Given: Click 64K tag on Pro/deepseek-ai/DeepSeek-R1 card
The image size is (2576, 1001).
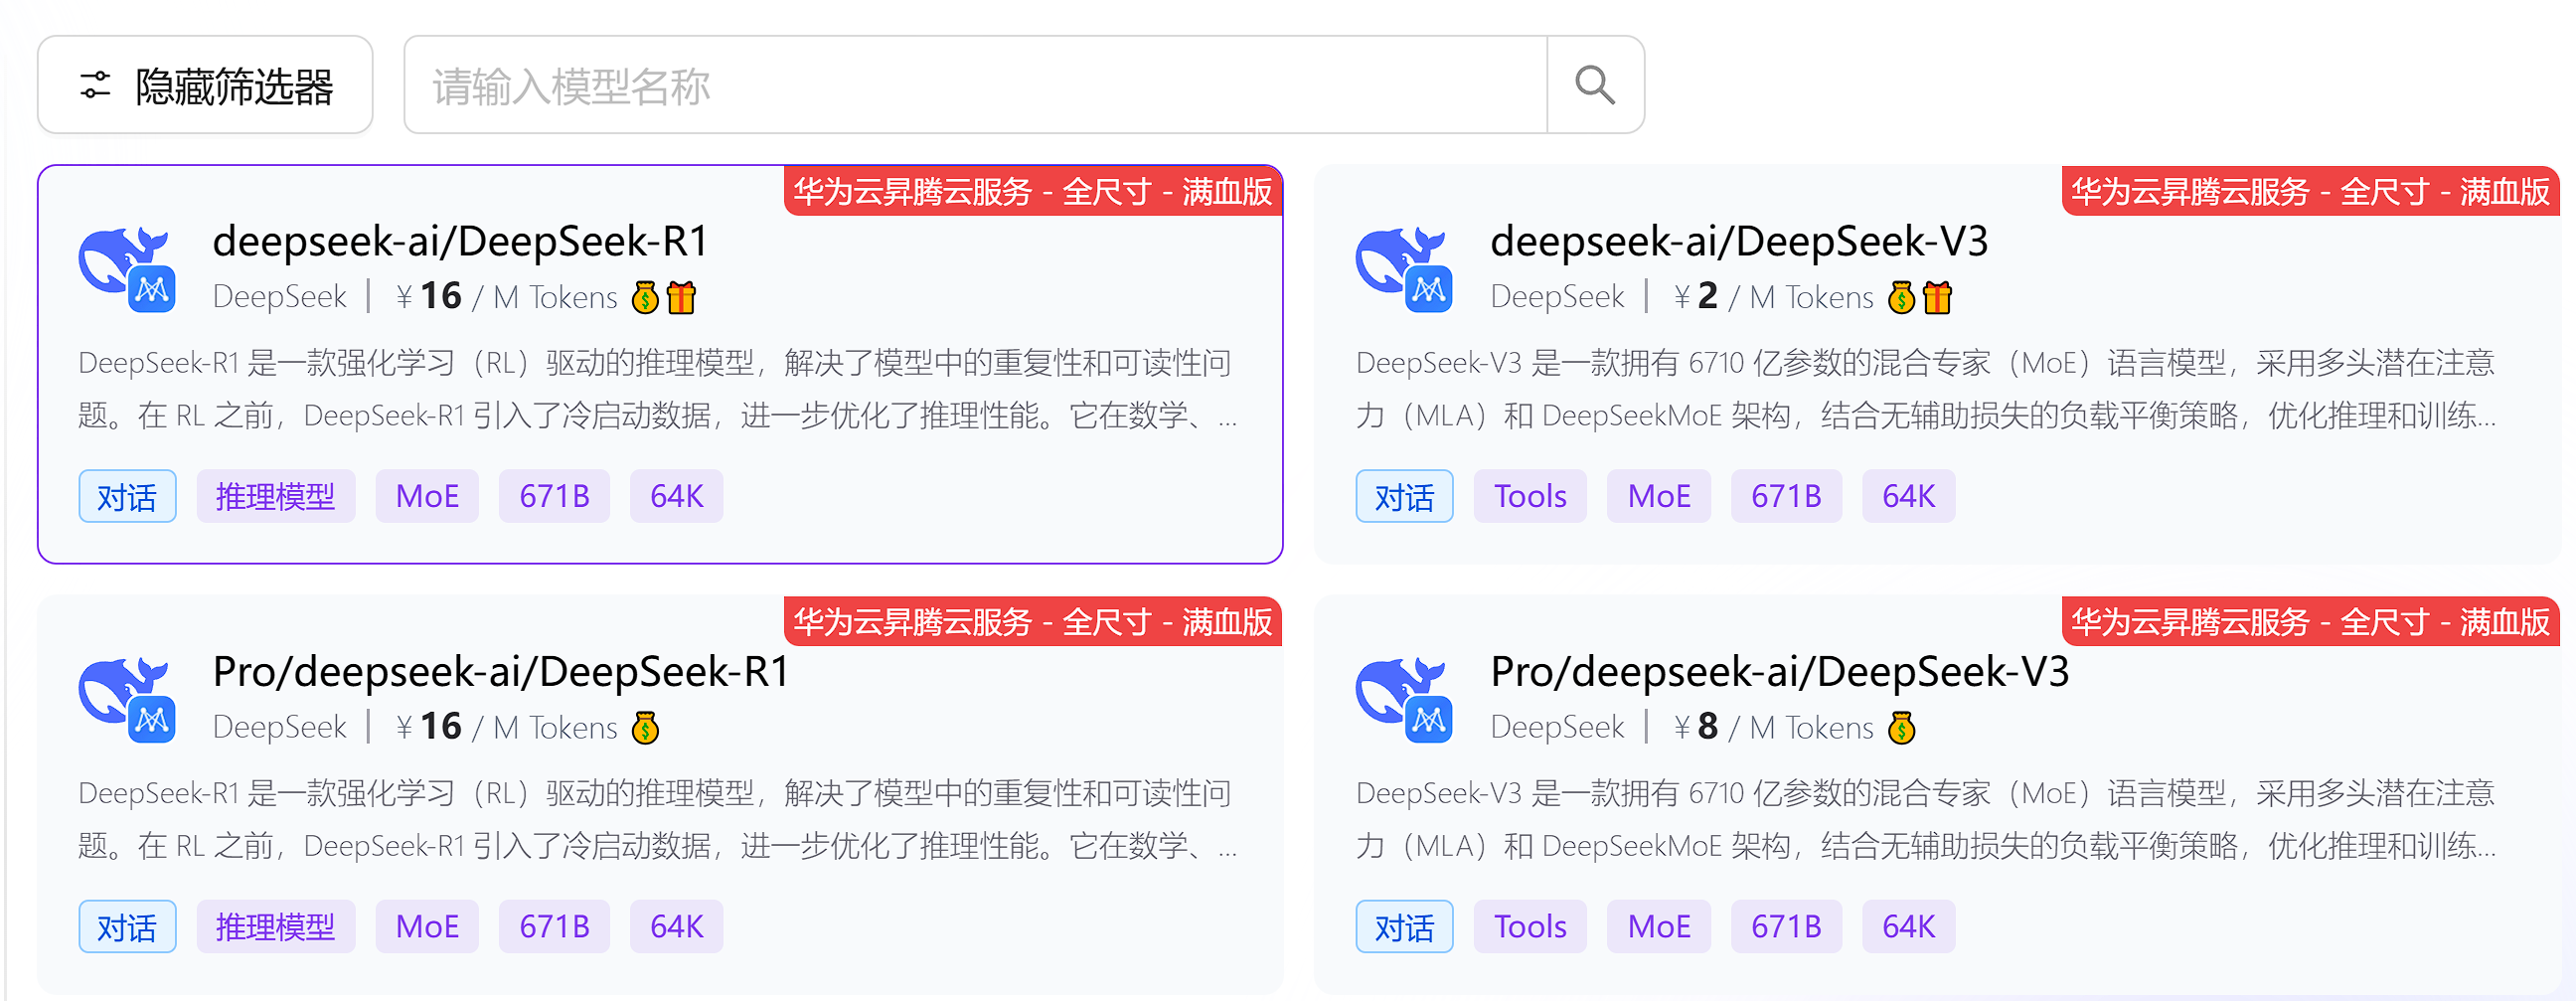Looking at the screenshot, I should point(676,926).
